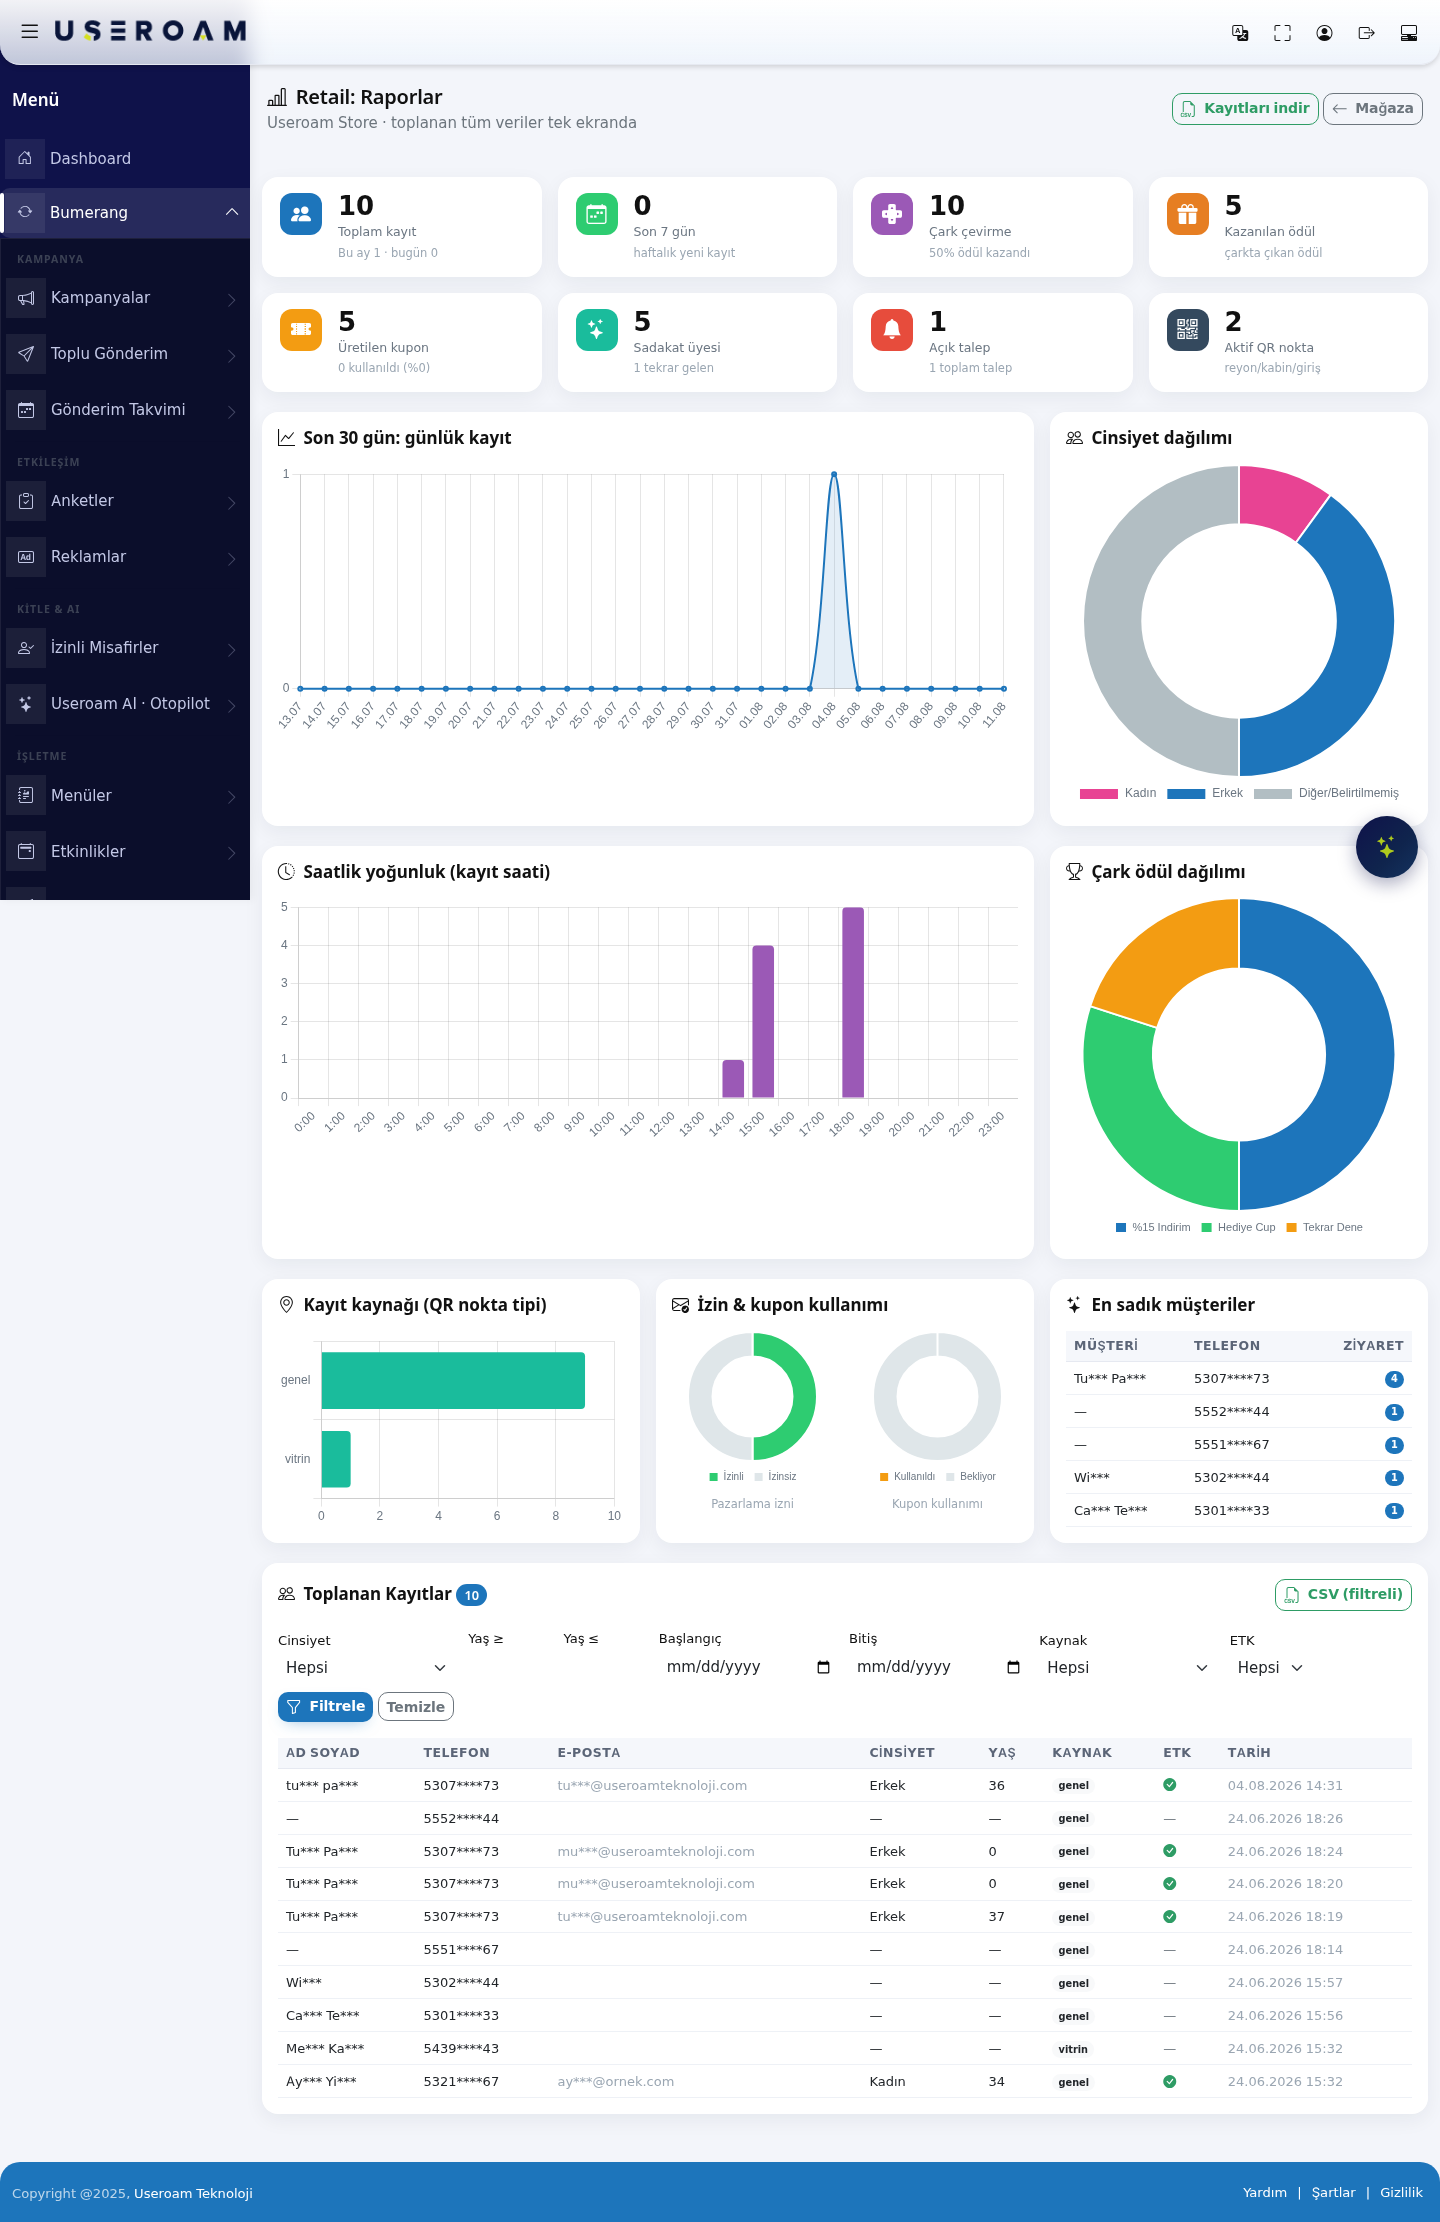Click the Useroam AI sparkle icon
Viewport: 1440px width, 2222px height.
click(x=26, y=704)
